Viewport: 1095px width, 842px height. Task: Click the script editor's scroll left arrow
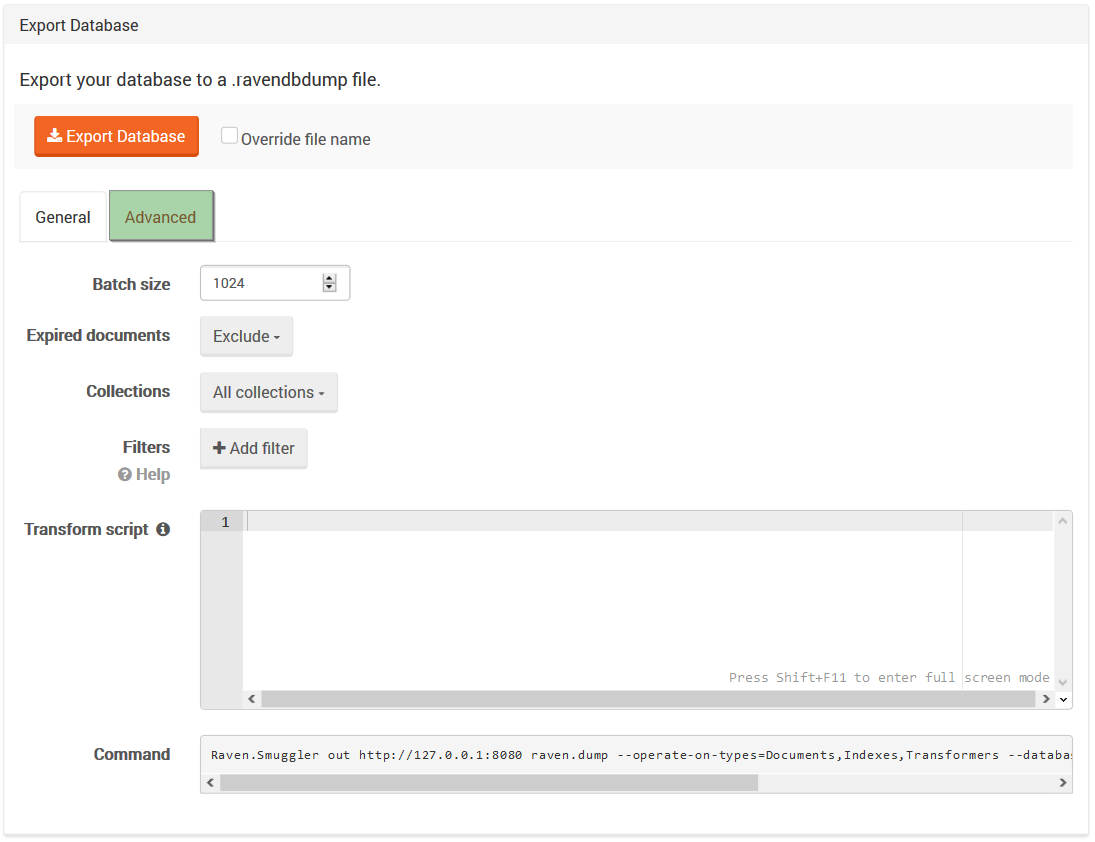251,699
